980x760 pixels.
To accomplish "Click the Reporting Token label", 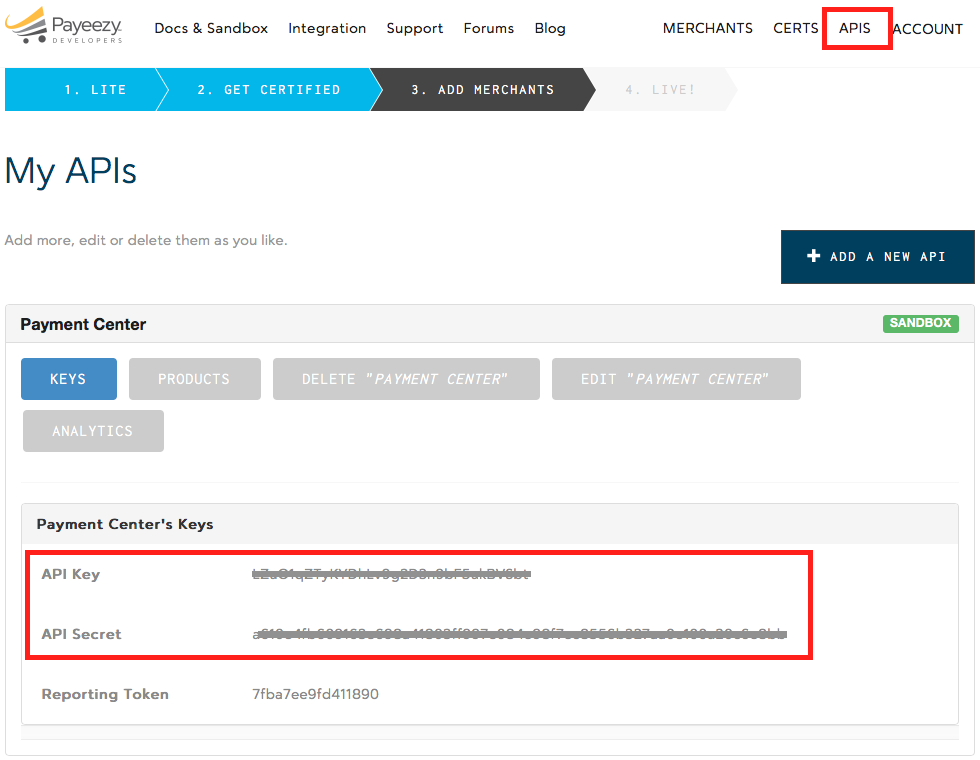I will (x=105, y=694).
